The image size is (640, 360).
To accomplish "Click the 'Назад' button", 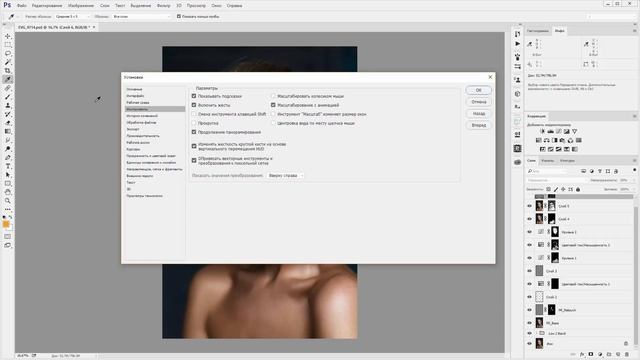I will click(x=478, y=113).
